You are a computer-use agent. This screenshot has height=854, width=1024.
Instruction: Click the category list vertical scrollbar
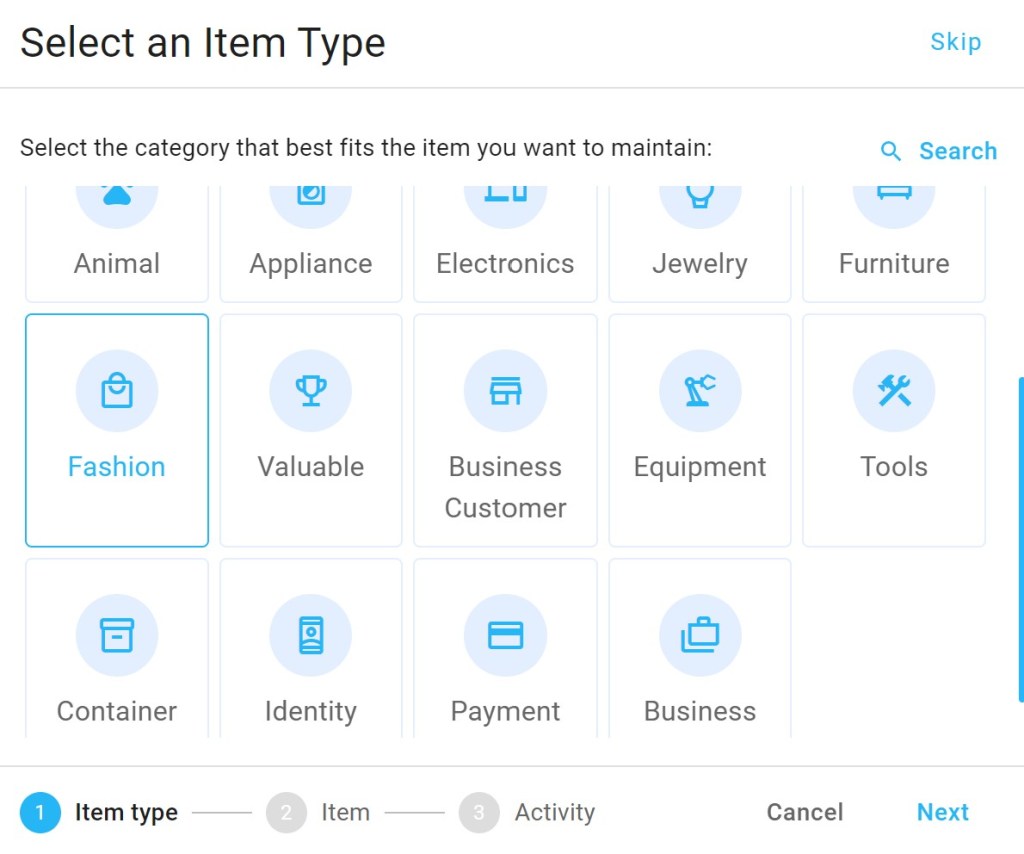point(1021,539)
